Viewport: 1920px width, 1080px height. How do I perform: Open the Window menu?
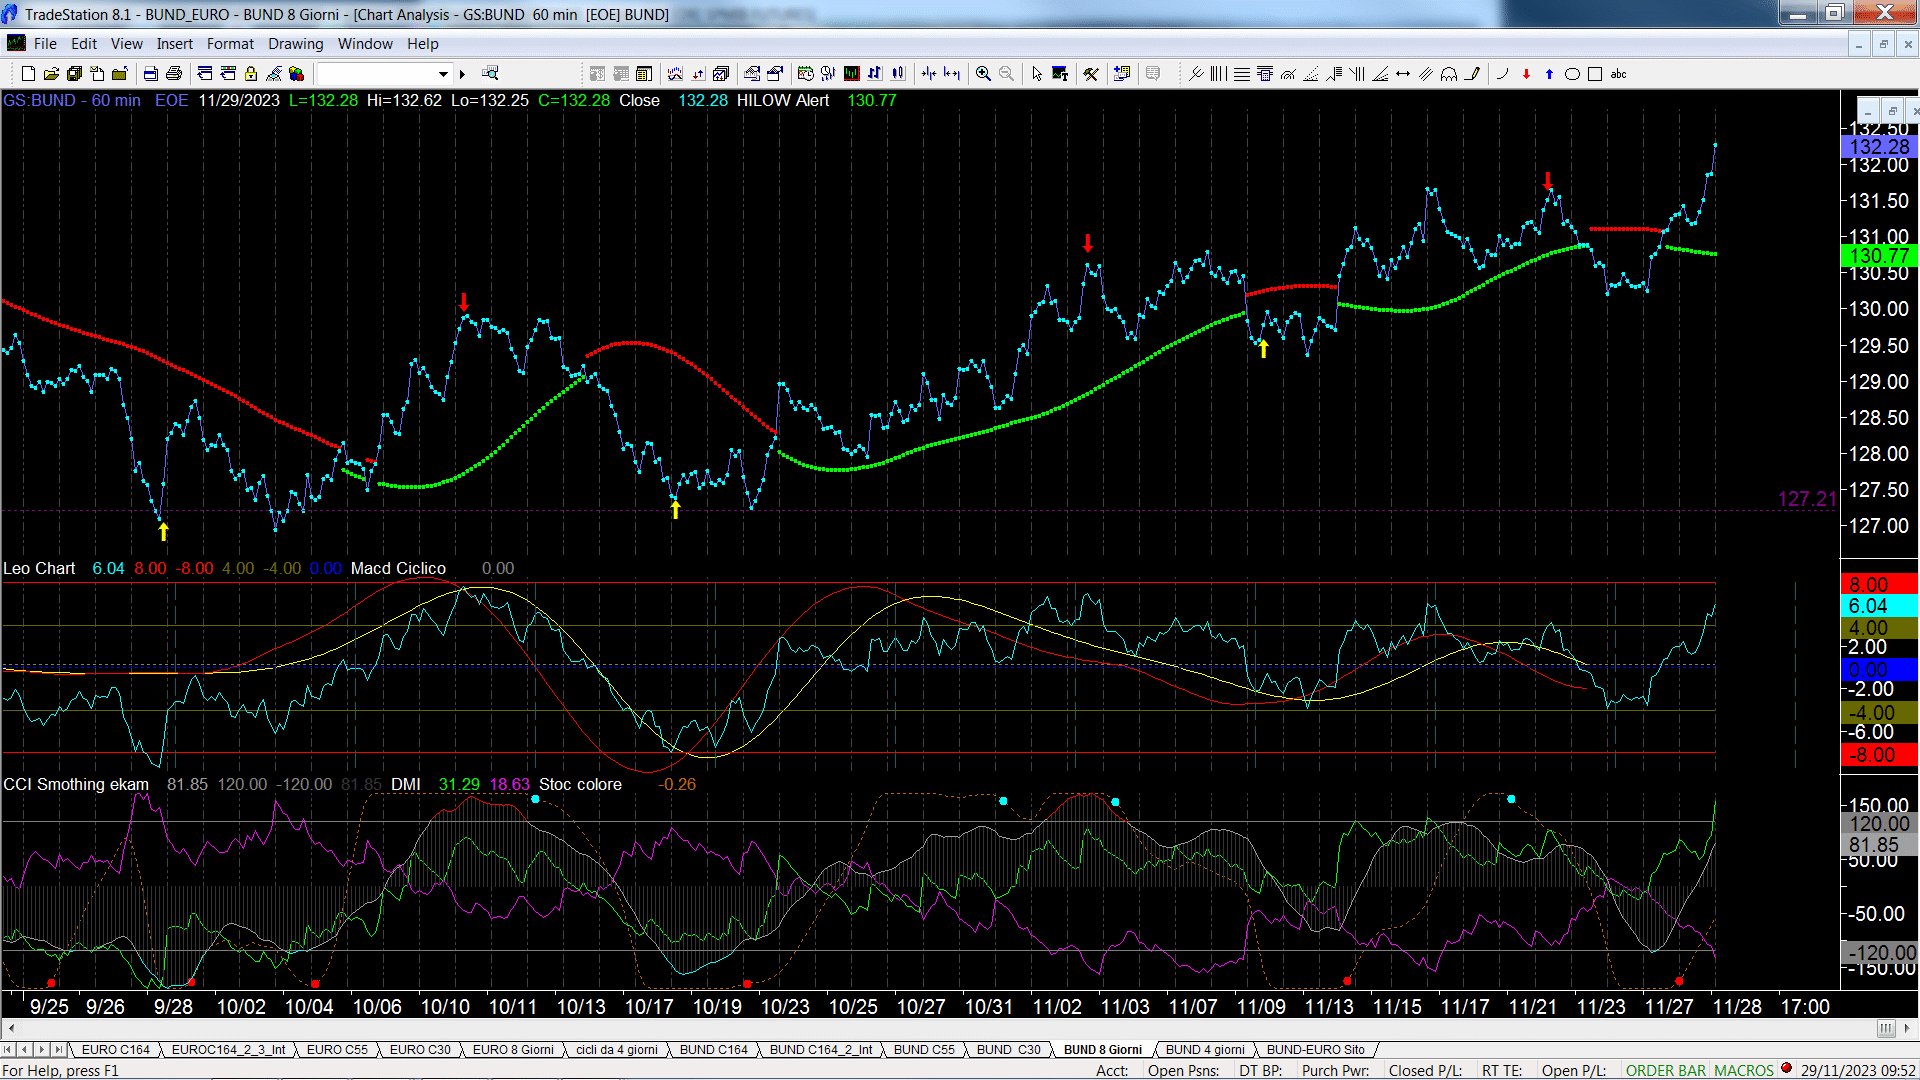click(x=365, y=44)
